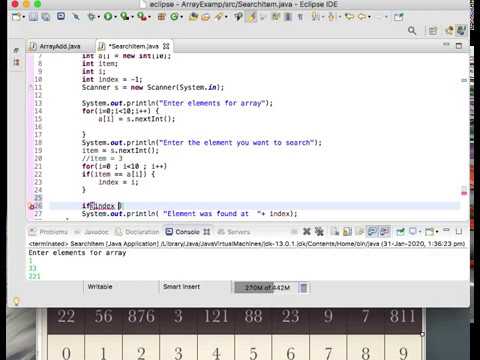Screen dimensions: 480x360
Task: Click the New Java Package icon
Action: coord(161,16)
